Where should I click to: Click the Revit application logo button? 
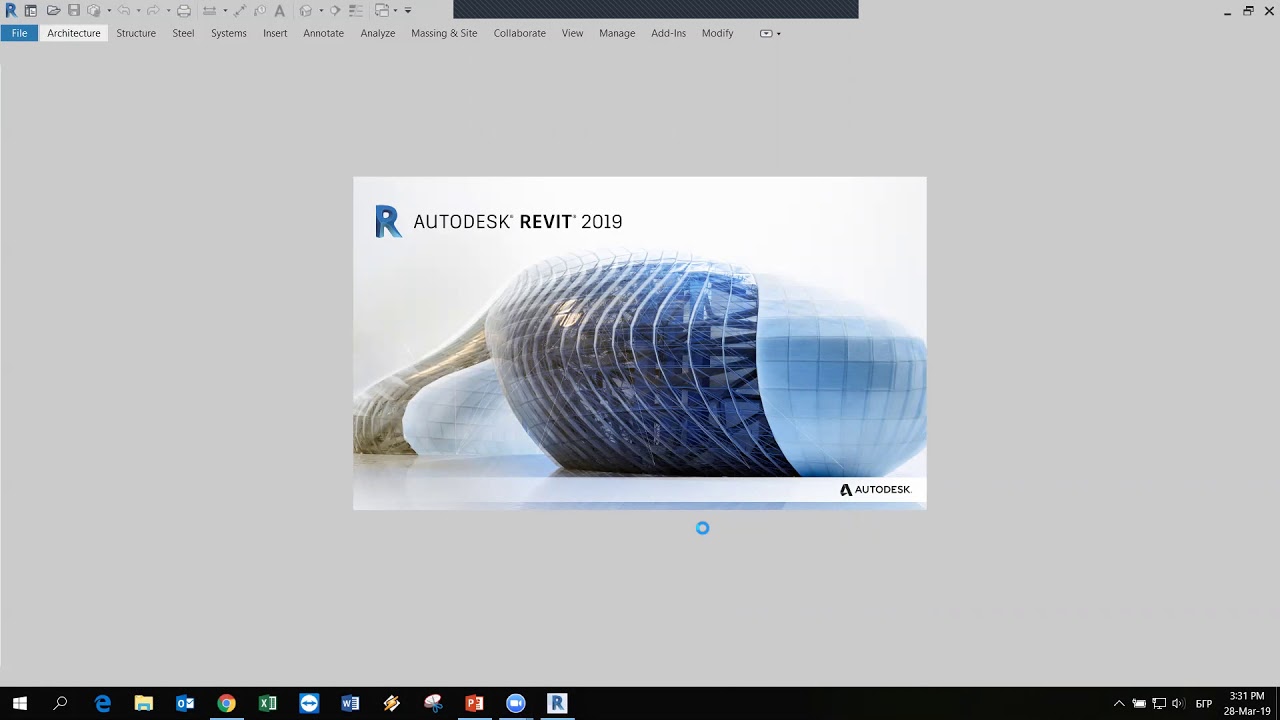[11, 10]
